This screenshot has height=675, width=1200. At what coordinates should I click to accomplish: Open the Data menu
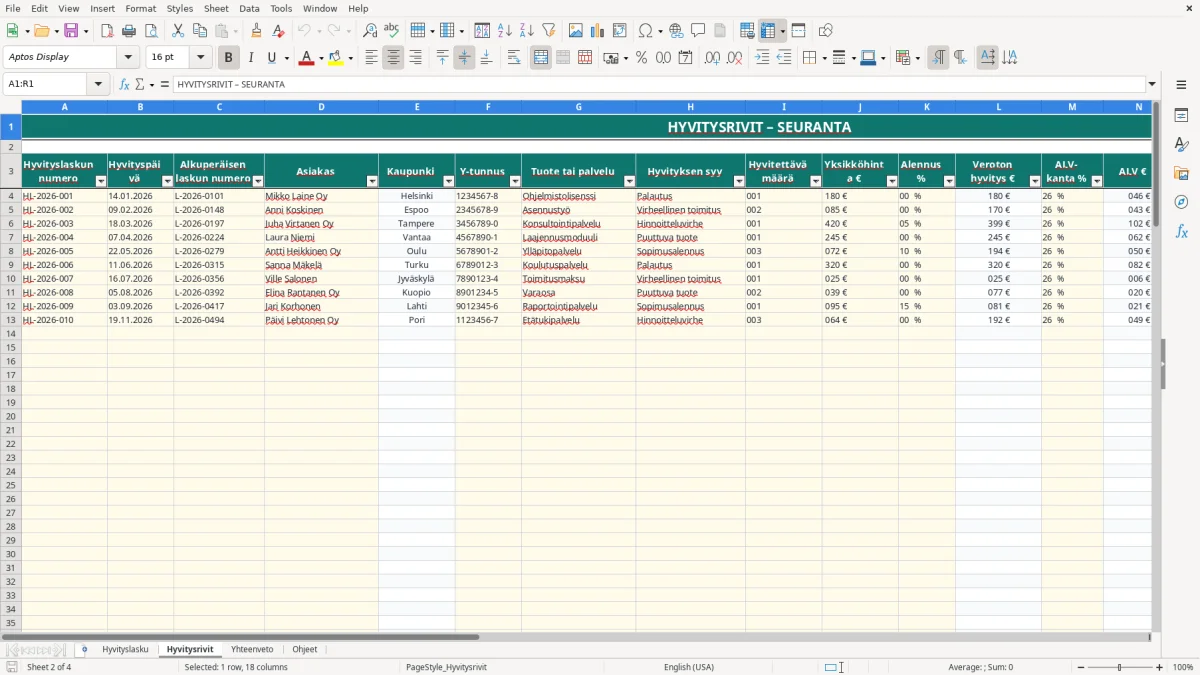tap(249, 8)
